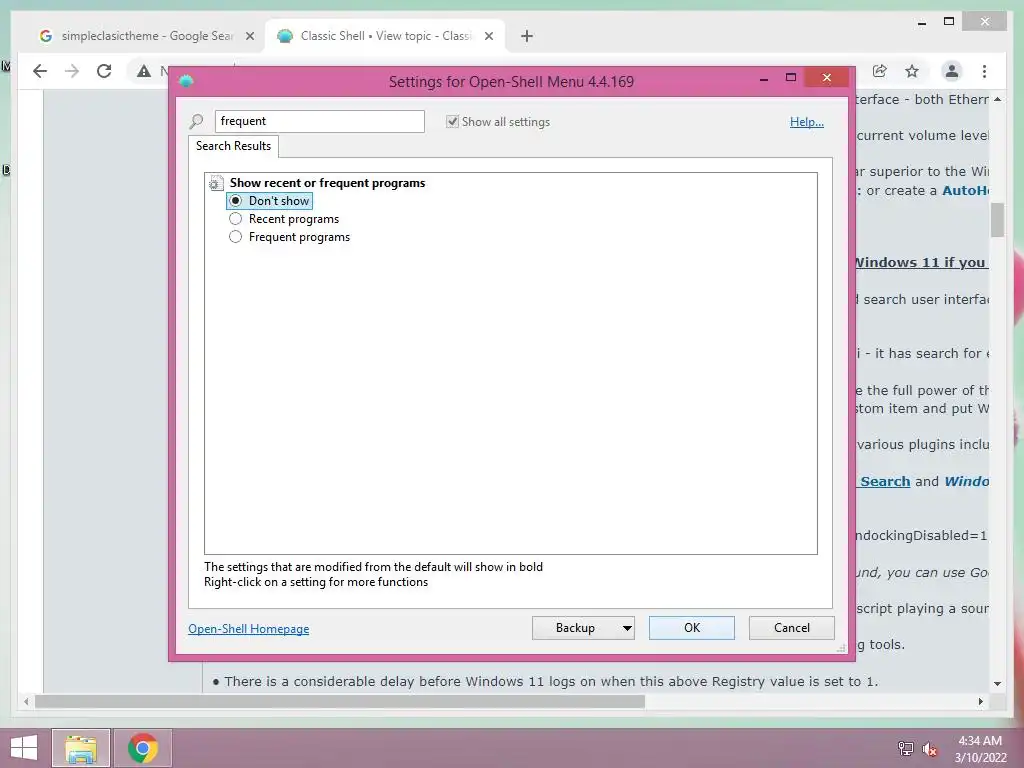The height and width of the screenshot is (768, 1024).
Task: Click the horizontal scroll left arrow
Action: click(26, 701)
